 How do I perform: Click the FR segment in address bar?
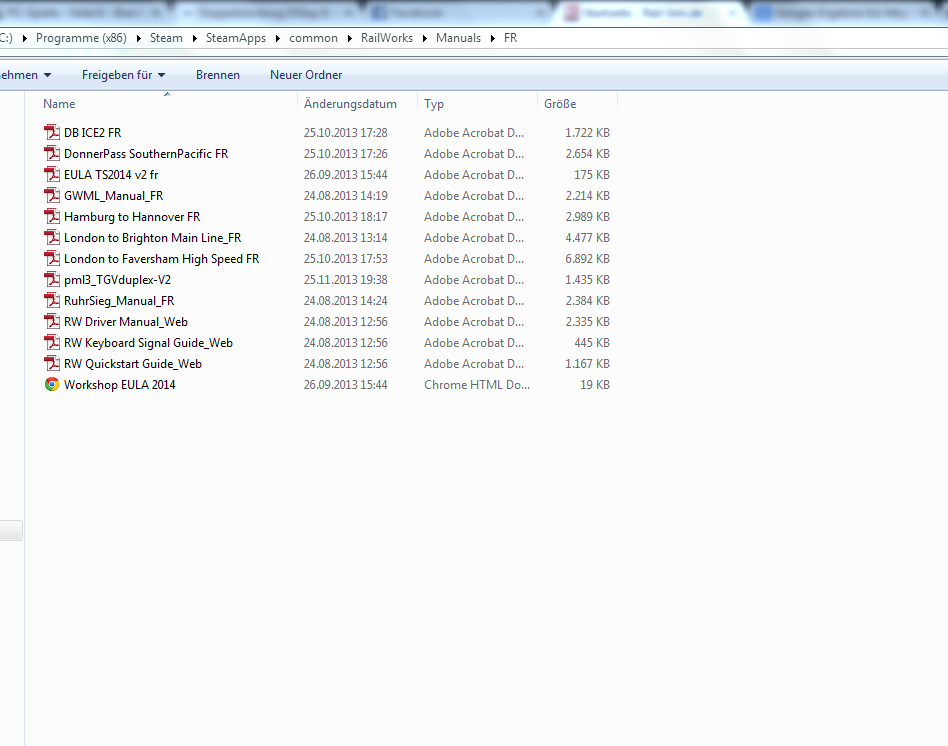pos(511,38)
